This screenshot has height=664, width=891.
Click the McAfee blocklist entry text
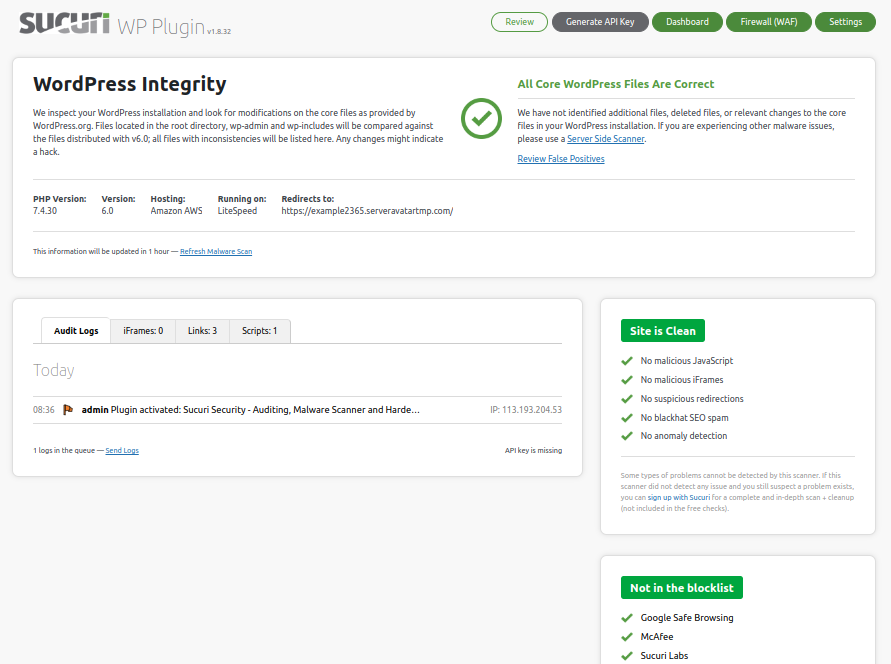pos(657,637)
